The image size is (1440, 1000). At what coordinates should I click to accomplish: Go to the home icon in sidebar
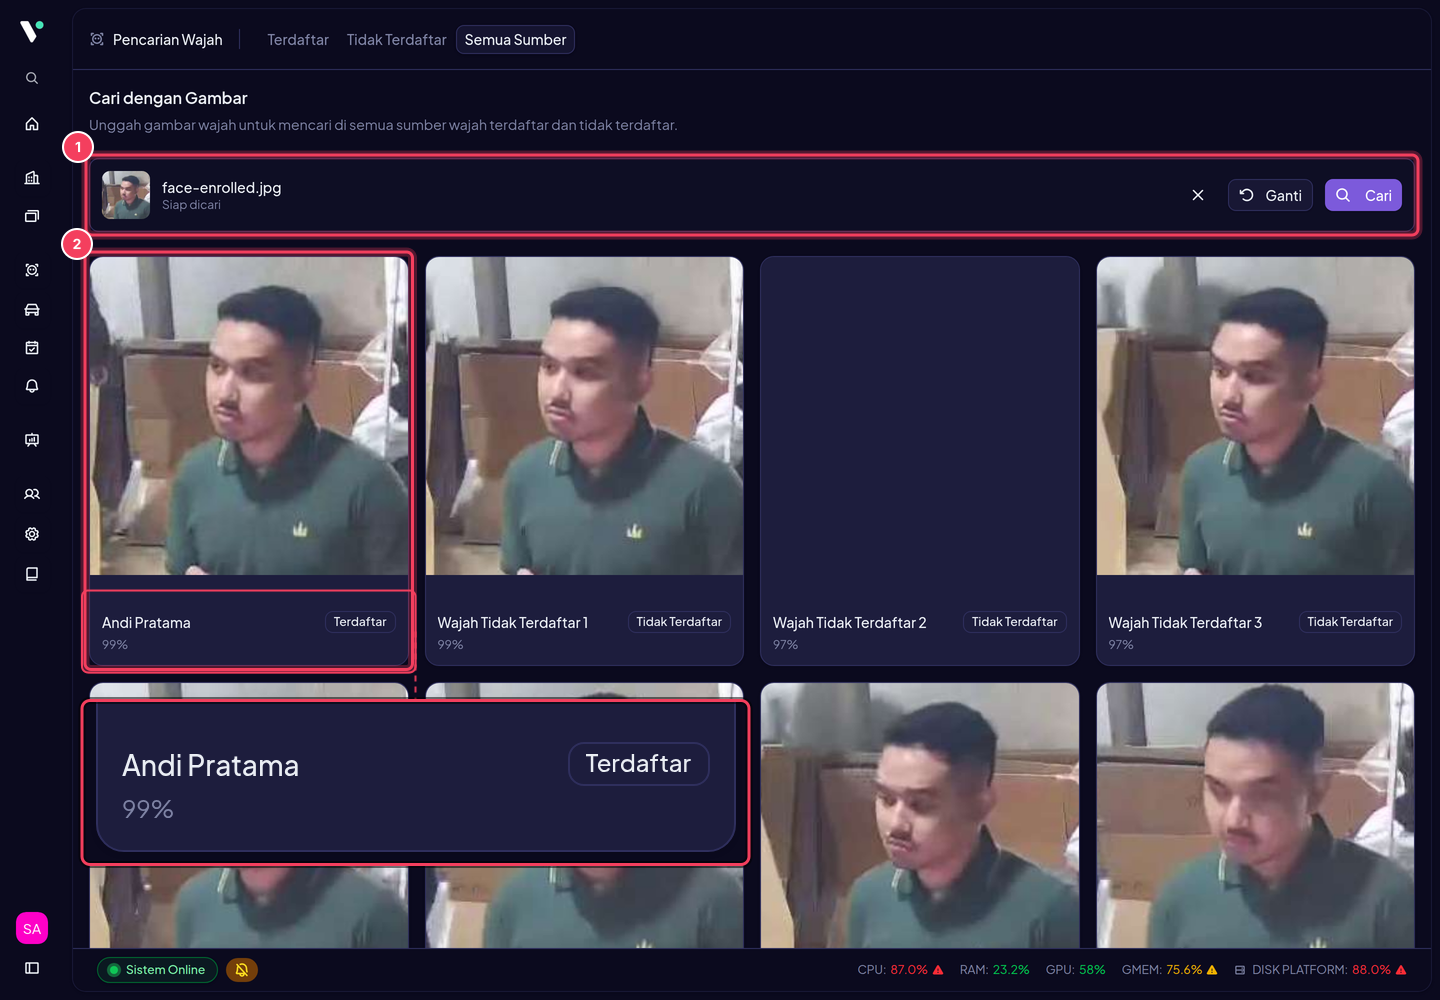(32, 124)
